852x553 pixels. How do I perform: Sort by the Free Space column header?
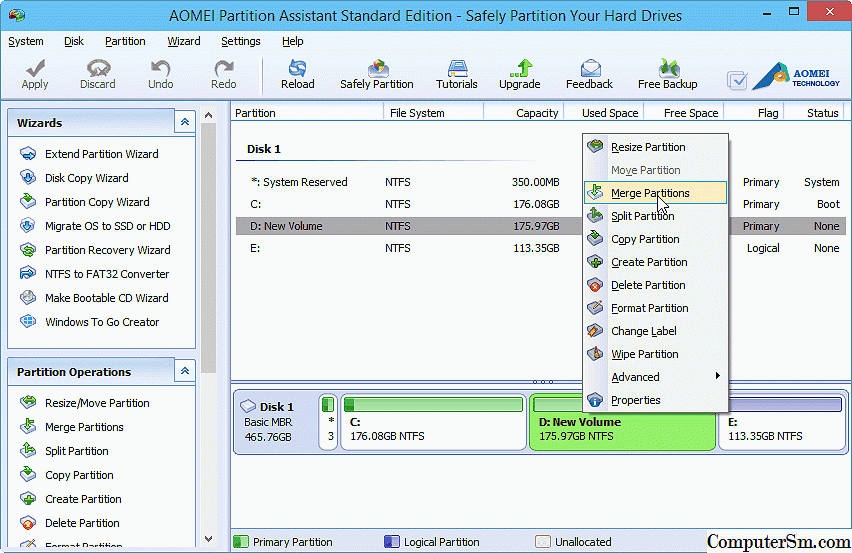pos(684,113)
